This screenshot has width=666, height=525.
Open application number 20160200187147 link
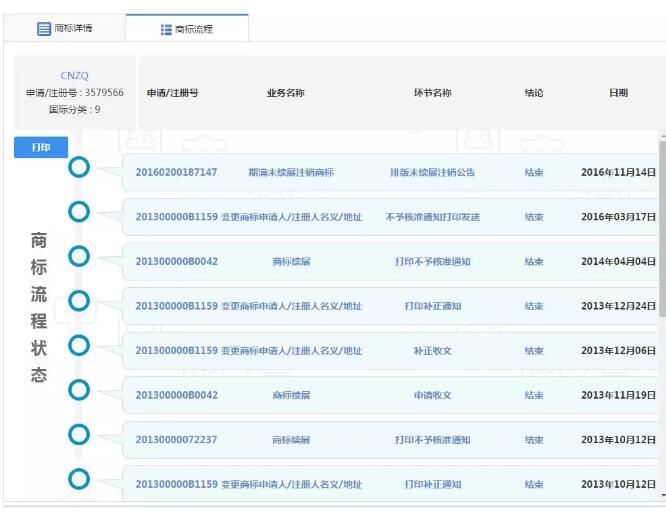176,172
